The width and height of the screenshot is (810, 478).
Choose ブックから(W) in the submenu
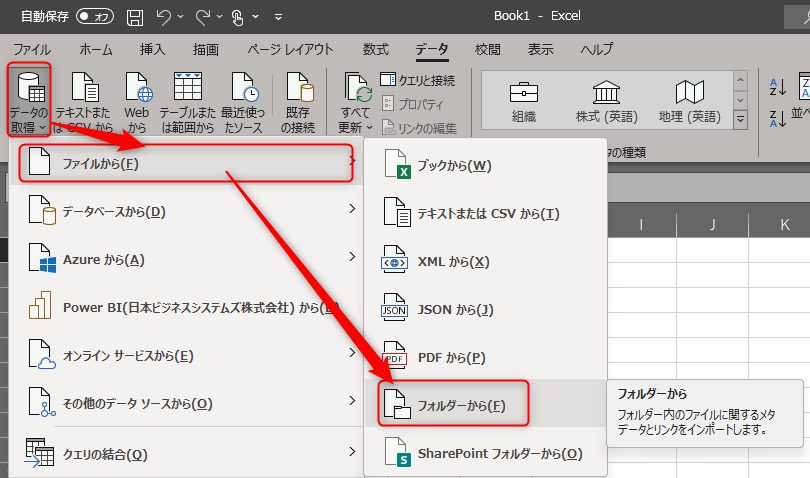point(486,165)
